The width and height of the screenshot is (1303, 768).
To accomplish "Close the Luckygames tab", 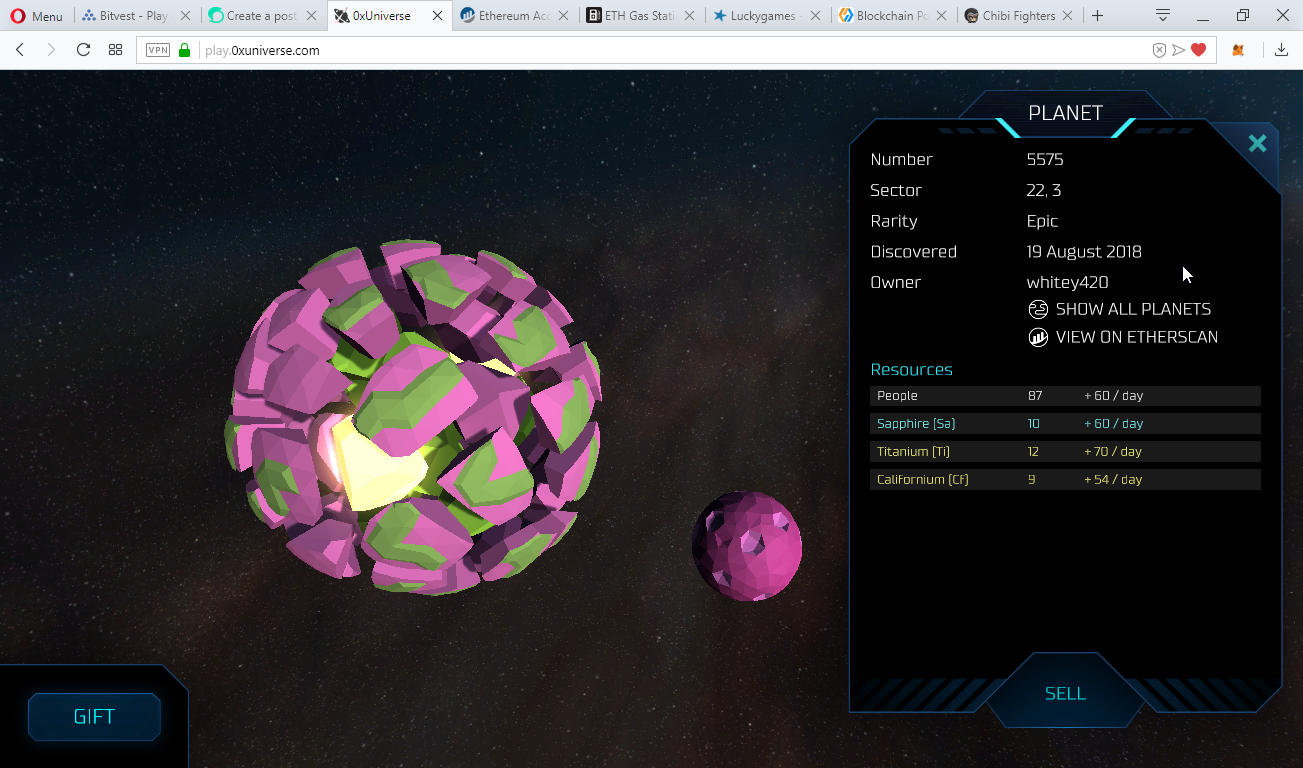I will tap(815, 16).
